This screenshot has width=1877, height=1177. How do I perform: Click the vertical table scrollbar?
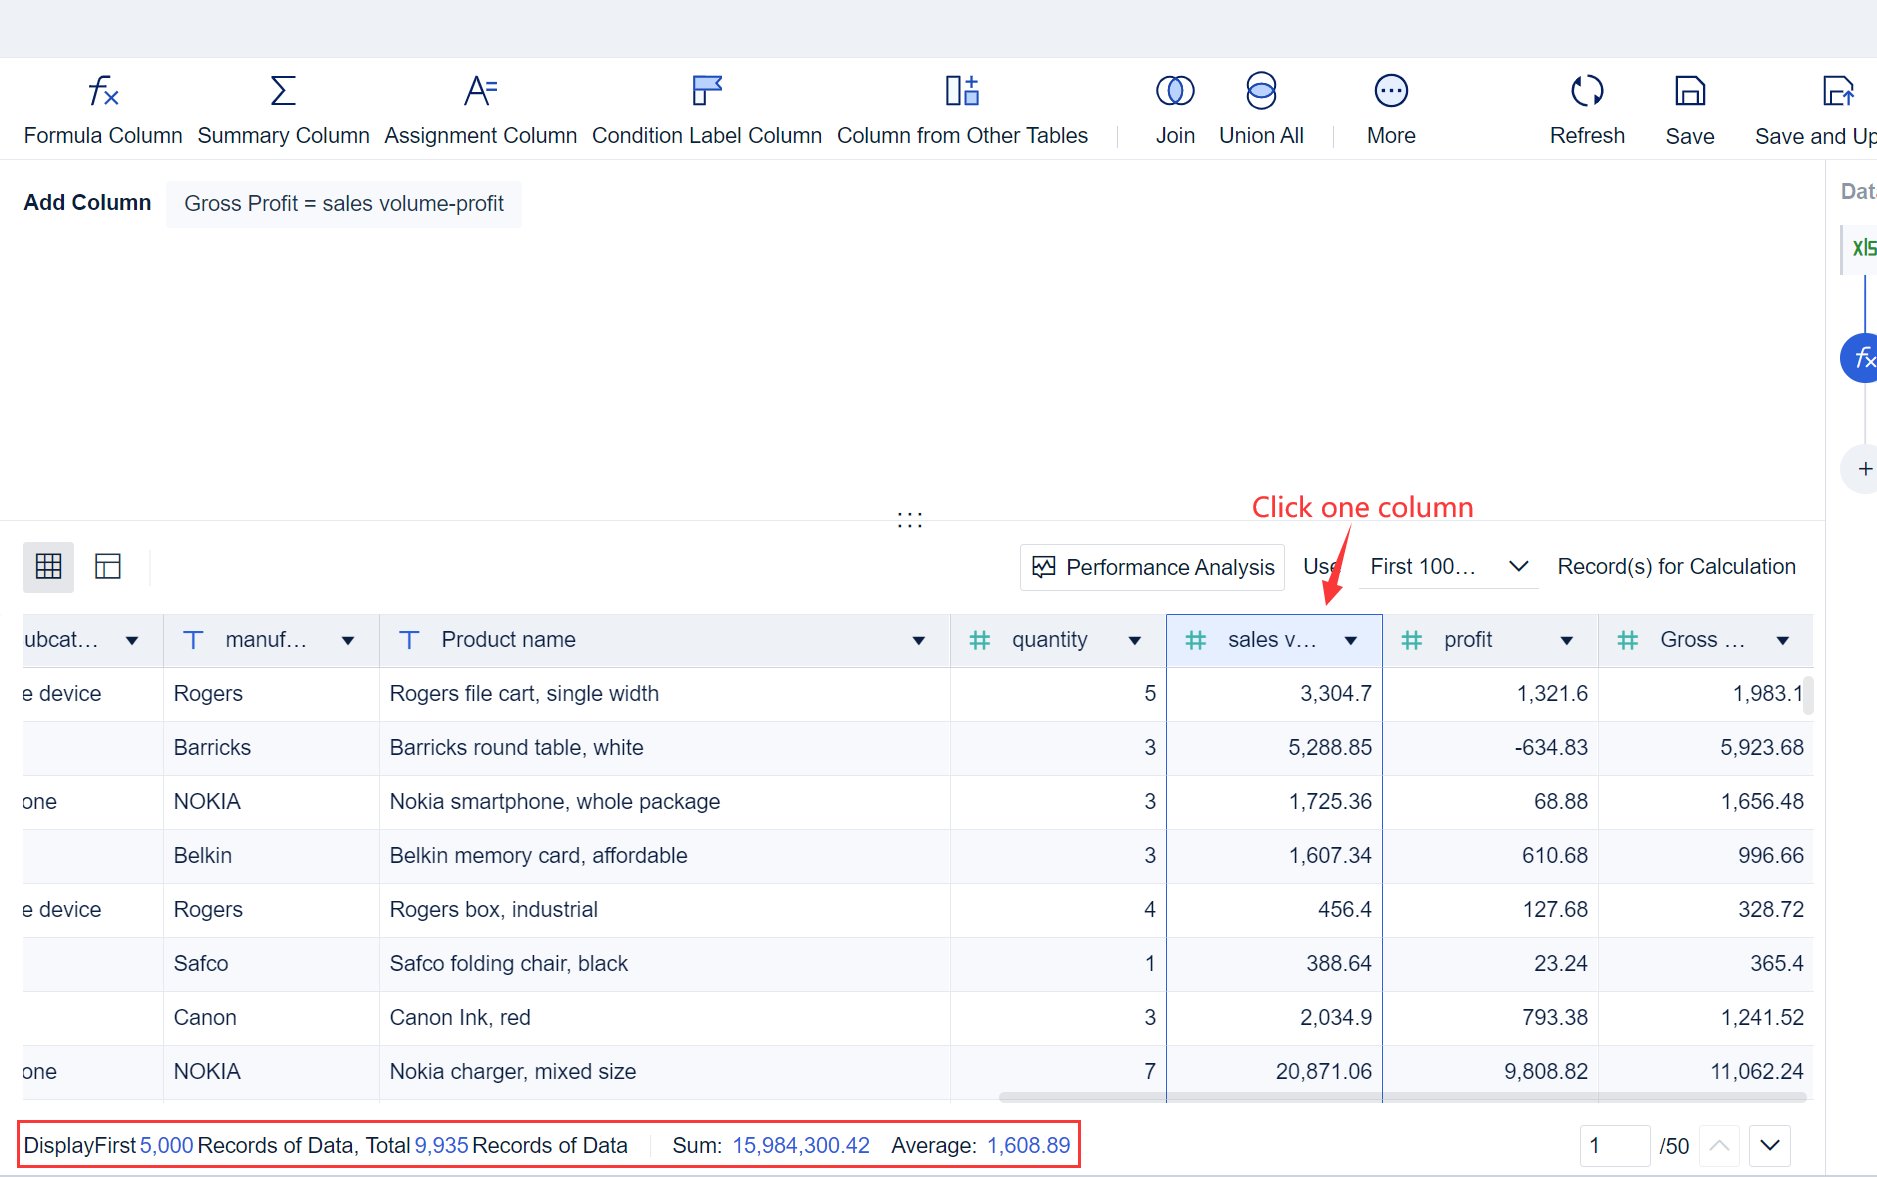1808,695
